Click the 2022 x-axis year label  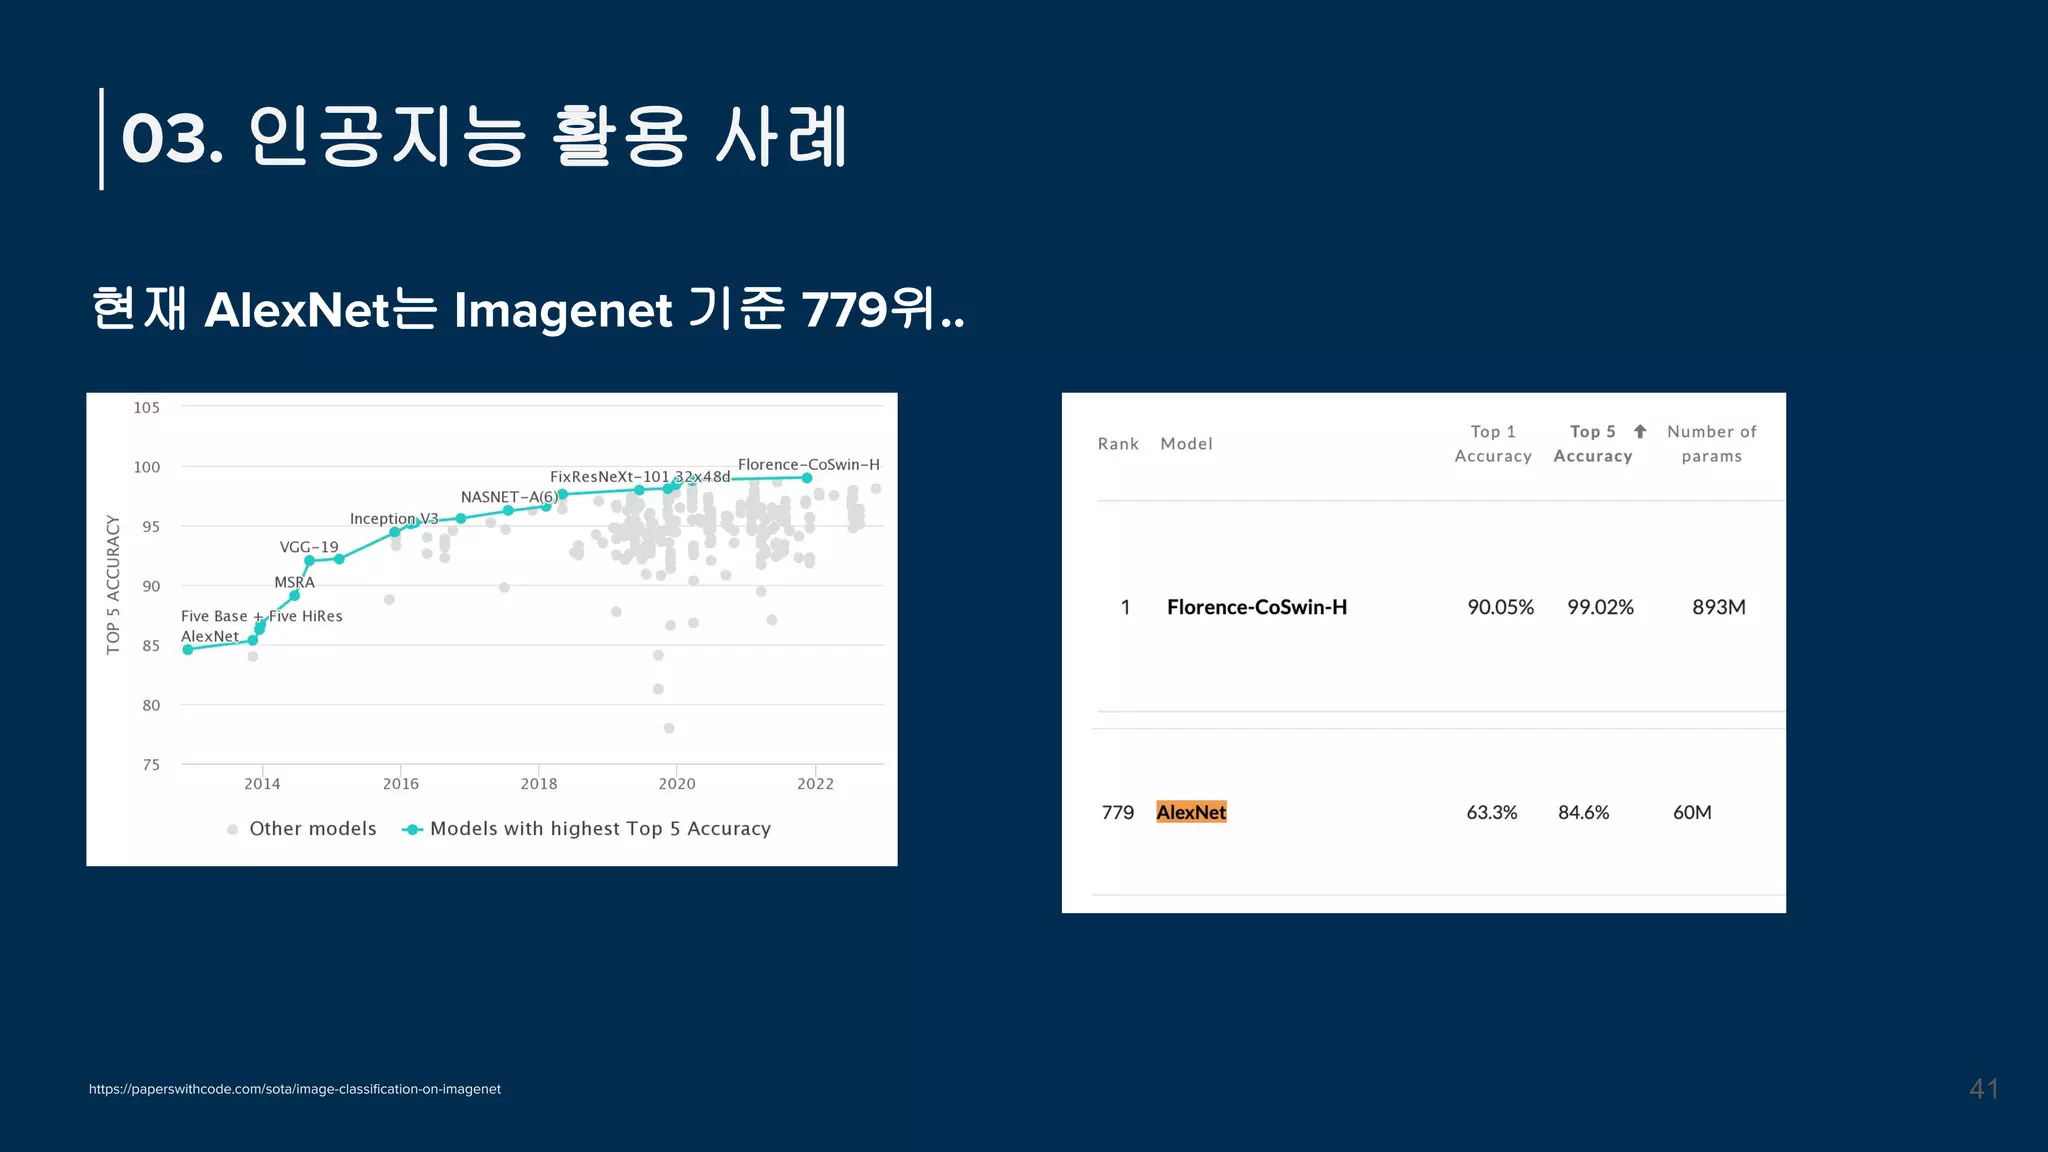click(815, 784)
